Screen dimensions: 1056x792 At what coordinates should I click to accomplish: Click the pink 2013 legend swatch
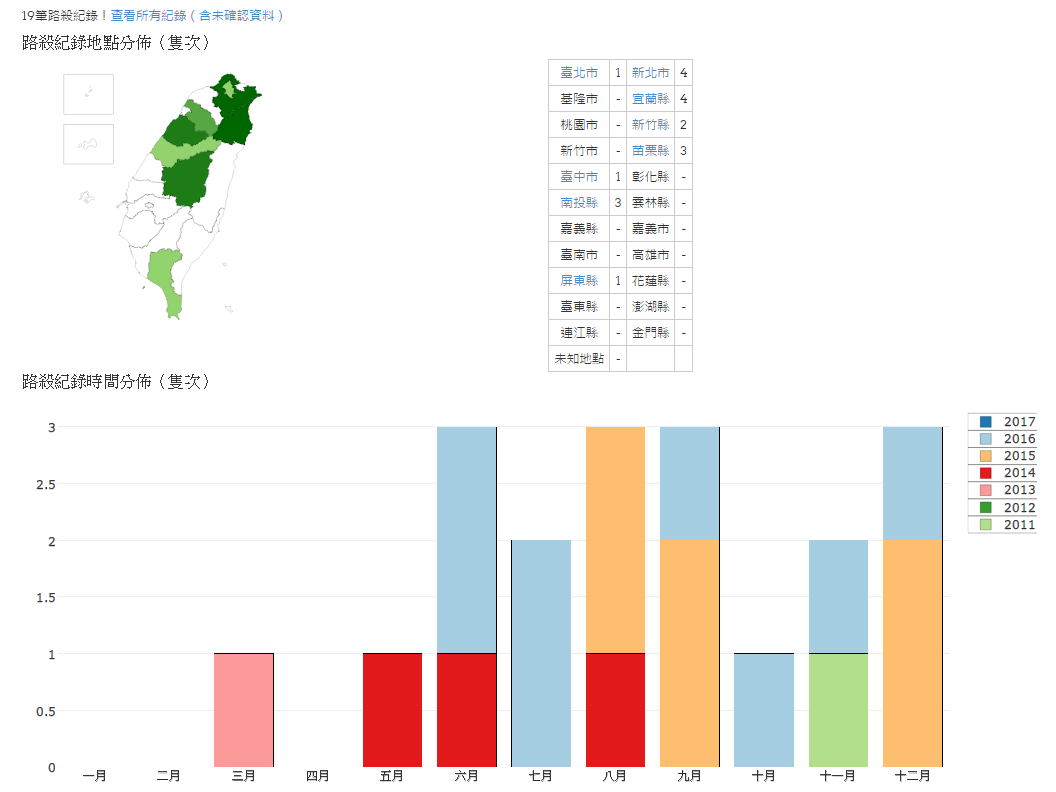click(986, 490)
